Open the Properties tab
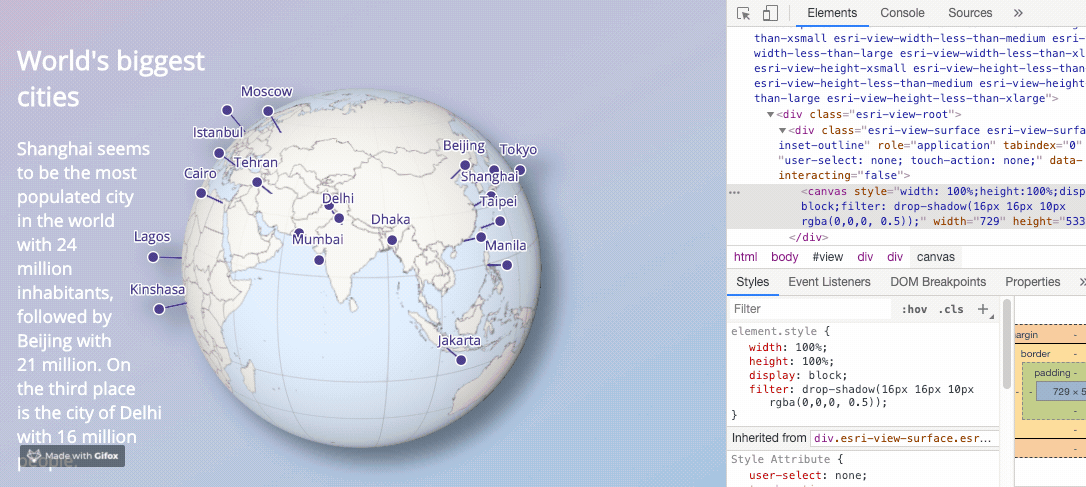 pos(1033,281)
